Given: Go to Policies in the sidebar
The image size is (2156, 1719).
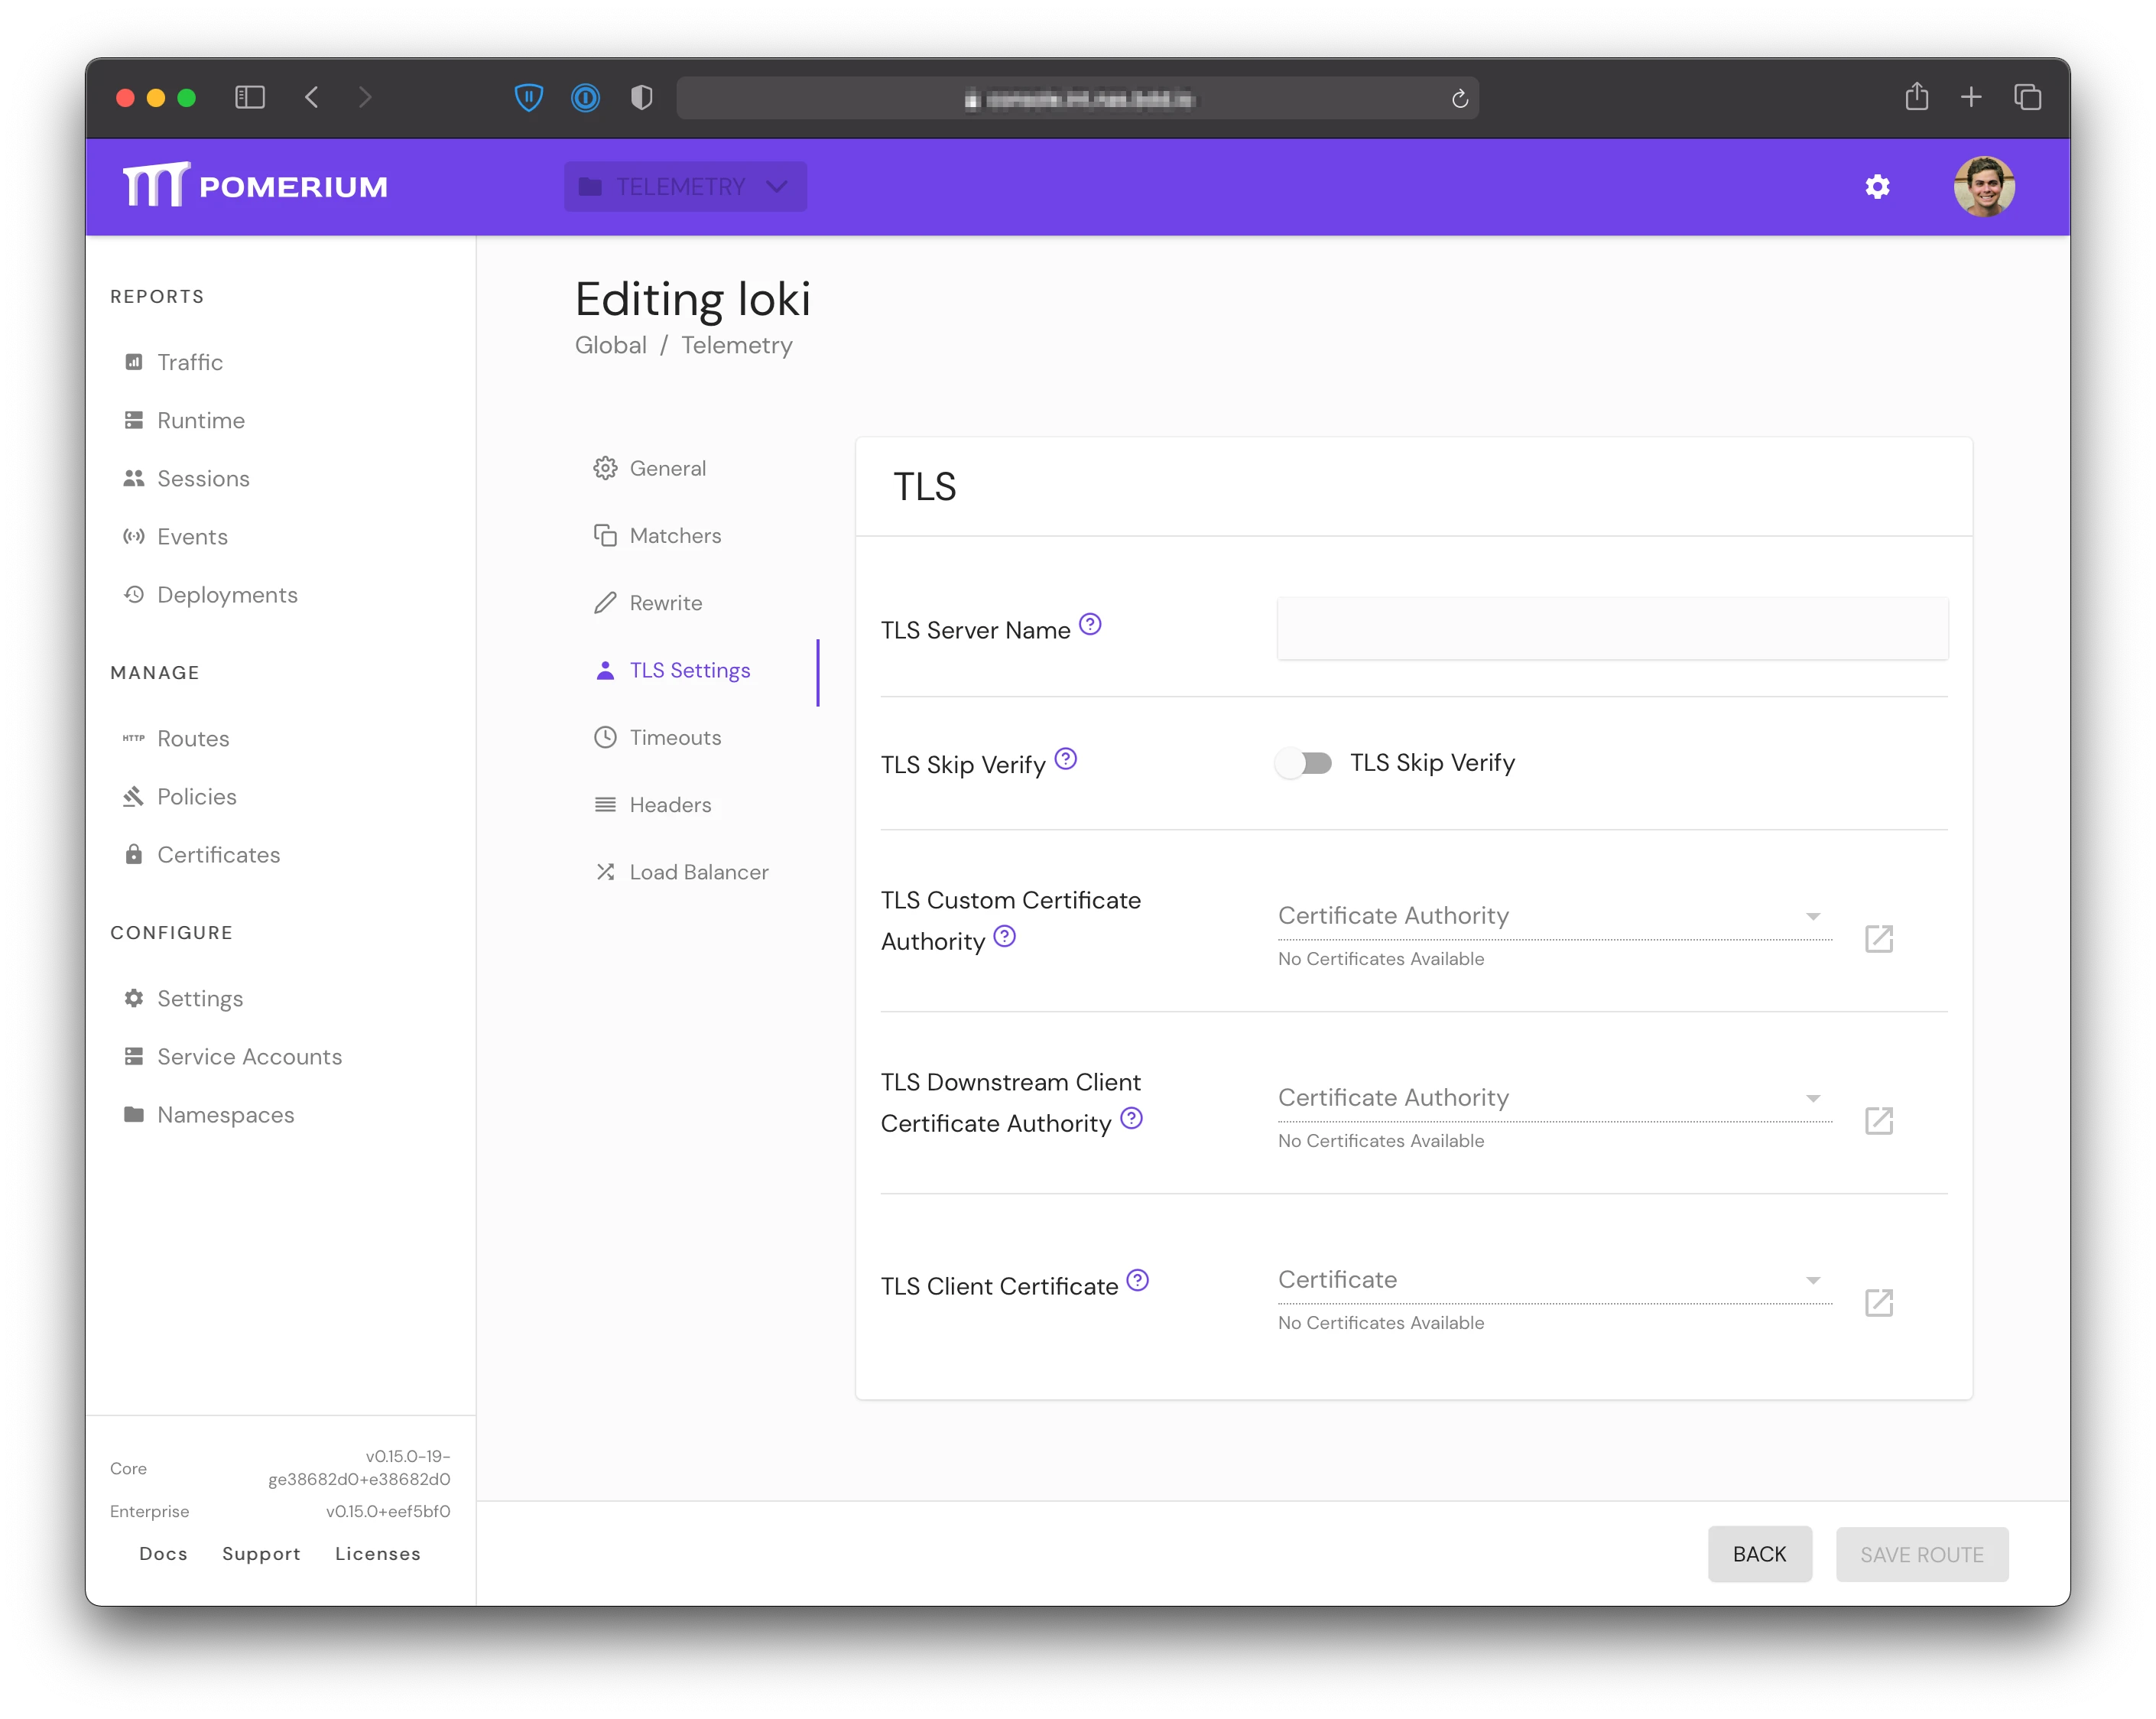Looking at the screenshot, I should tap(197, 797).
